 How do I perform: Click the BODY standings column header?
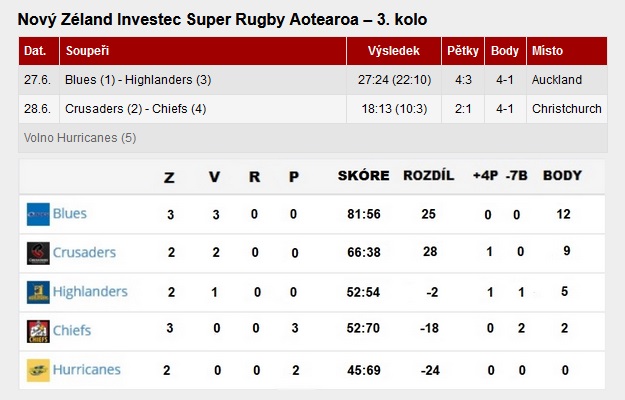562,175
